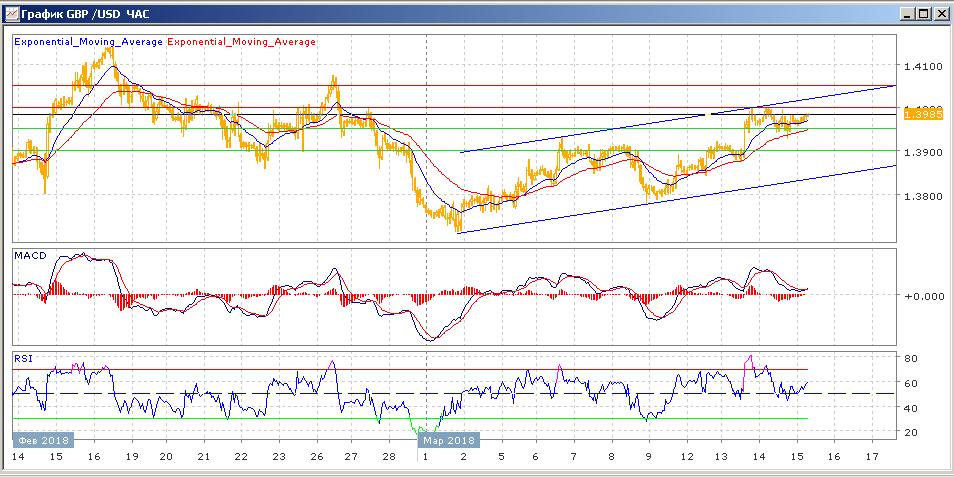The image size is (954, 477).
Task: Click the orange 1.3985 current price tag
Action: click(921, 115)
